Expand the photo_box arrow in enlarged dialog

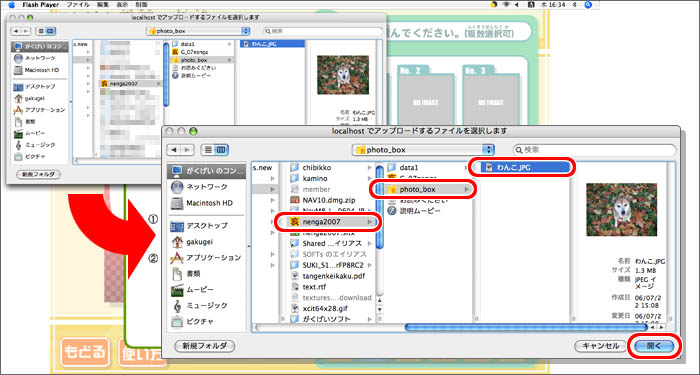pos(467,189)
